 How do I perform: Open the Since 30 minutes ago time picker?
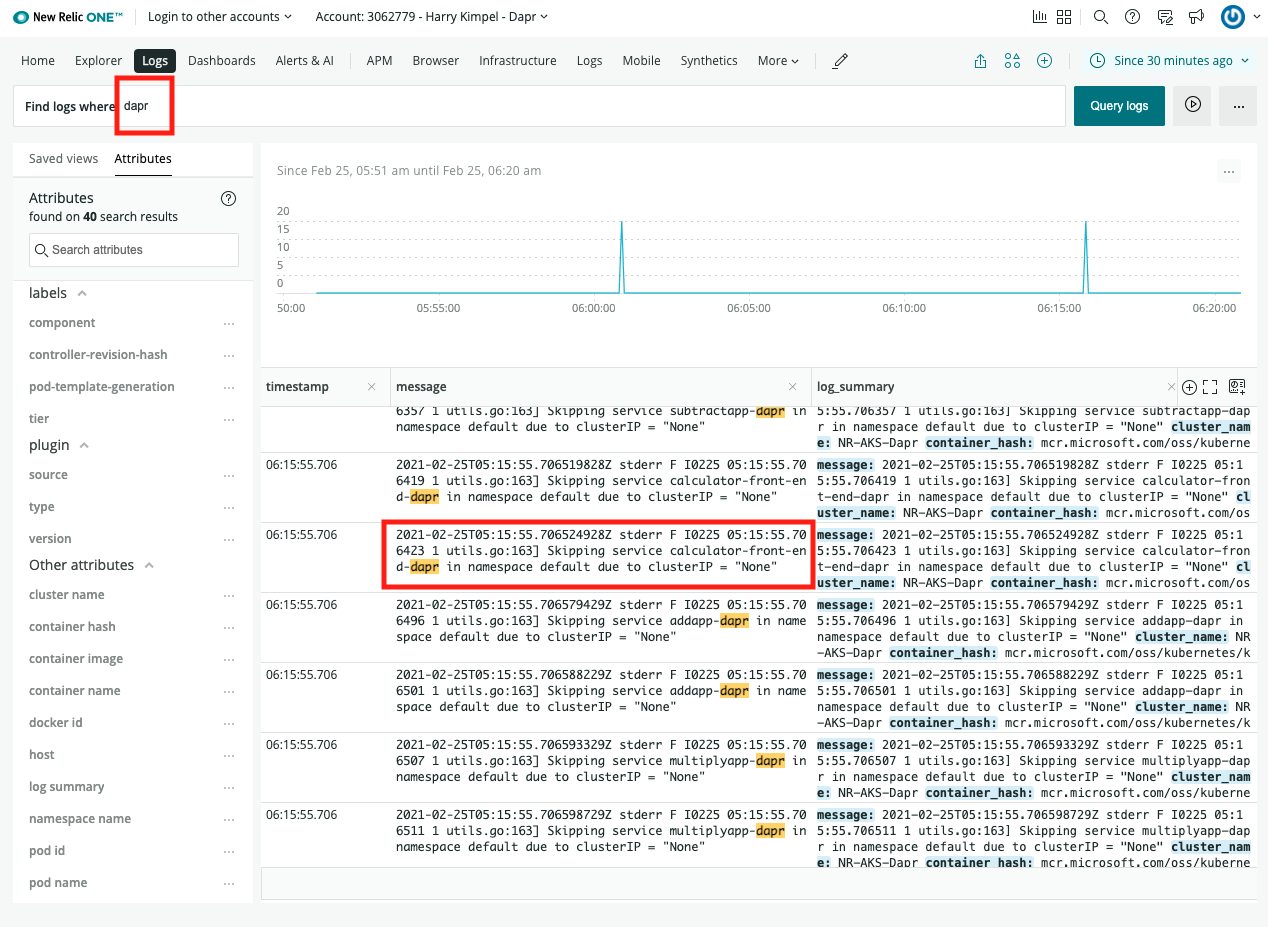[1170, 61]
